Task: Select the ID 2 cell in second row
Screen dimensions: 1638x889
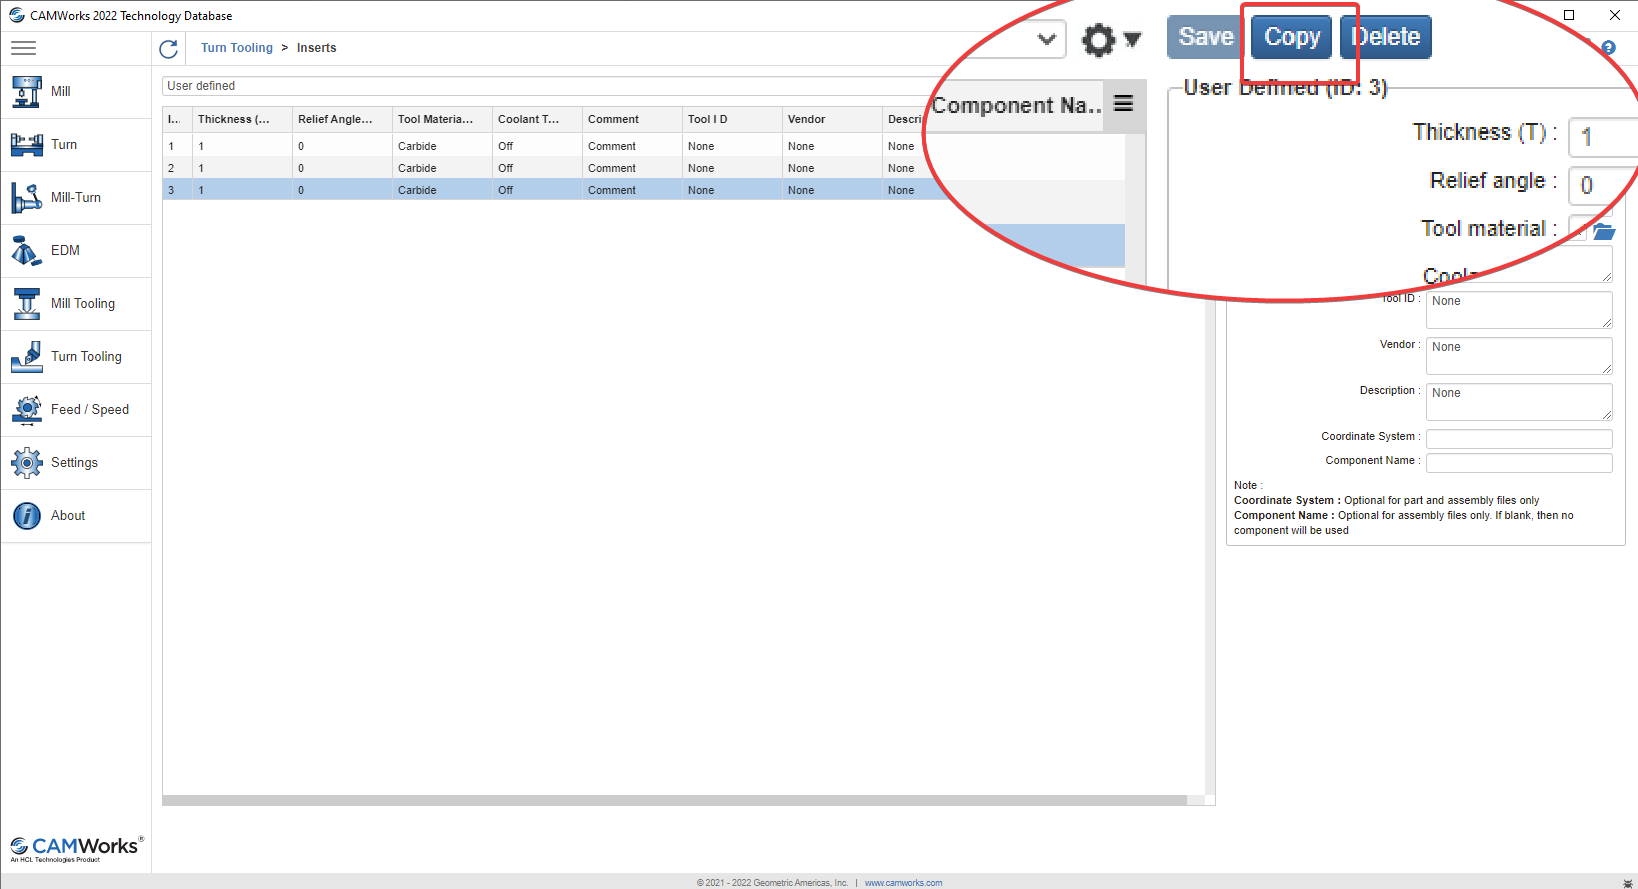Action: pyautogui.click(x=178, y=168)
